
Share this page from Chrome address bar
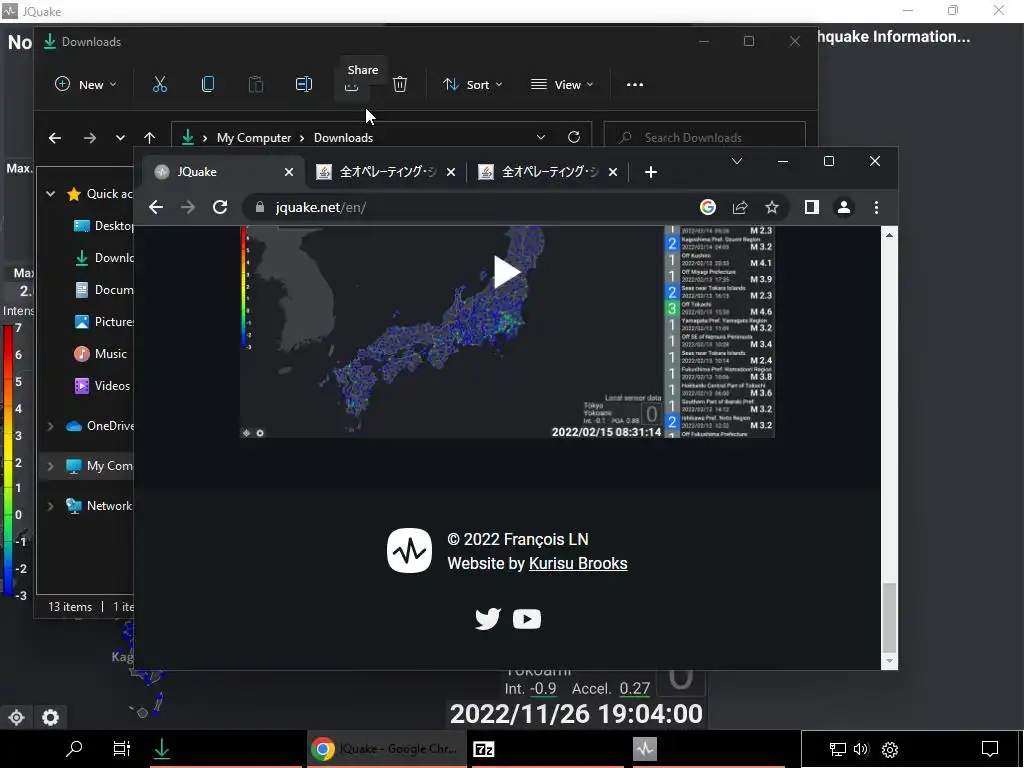(x=740, y=207)
